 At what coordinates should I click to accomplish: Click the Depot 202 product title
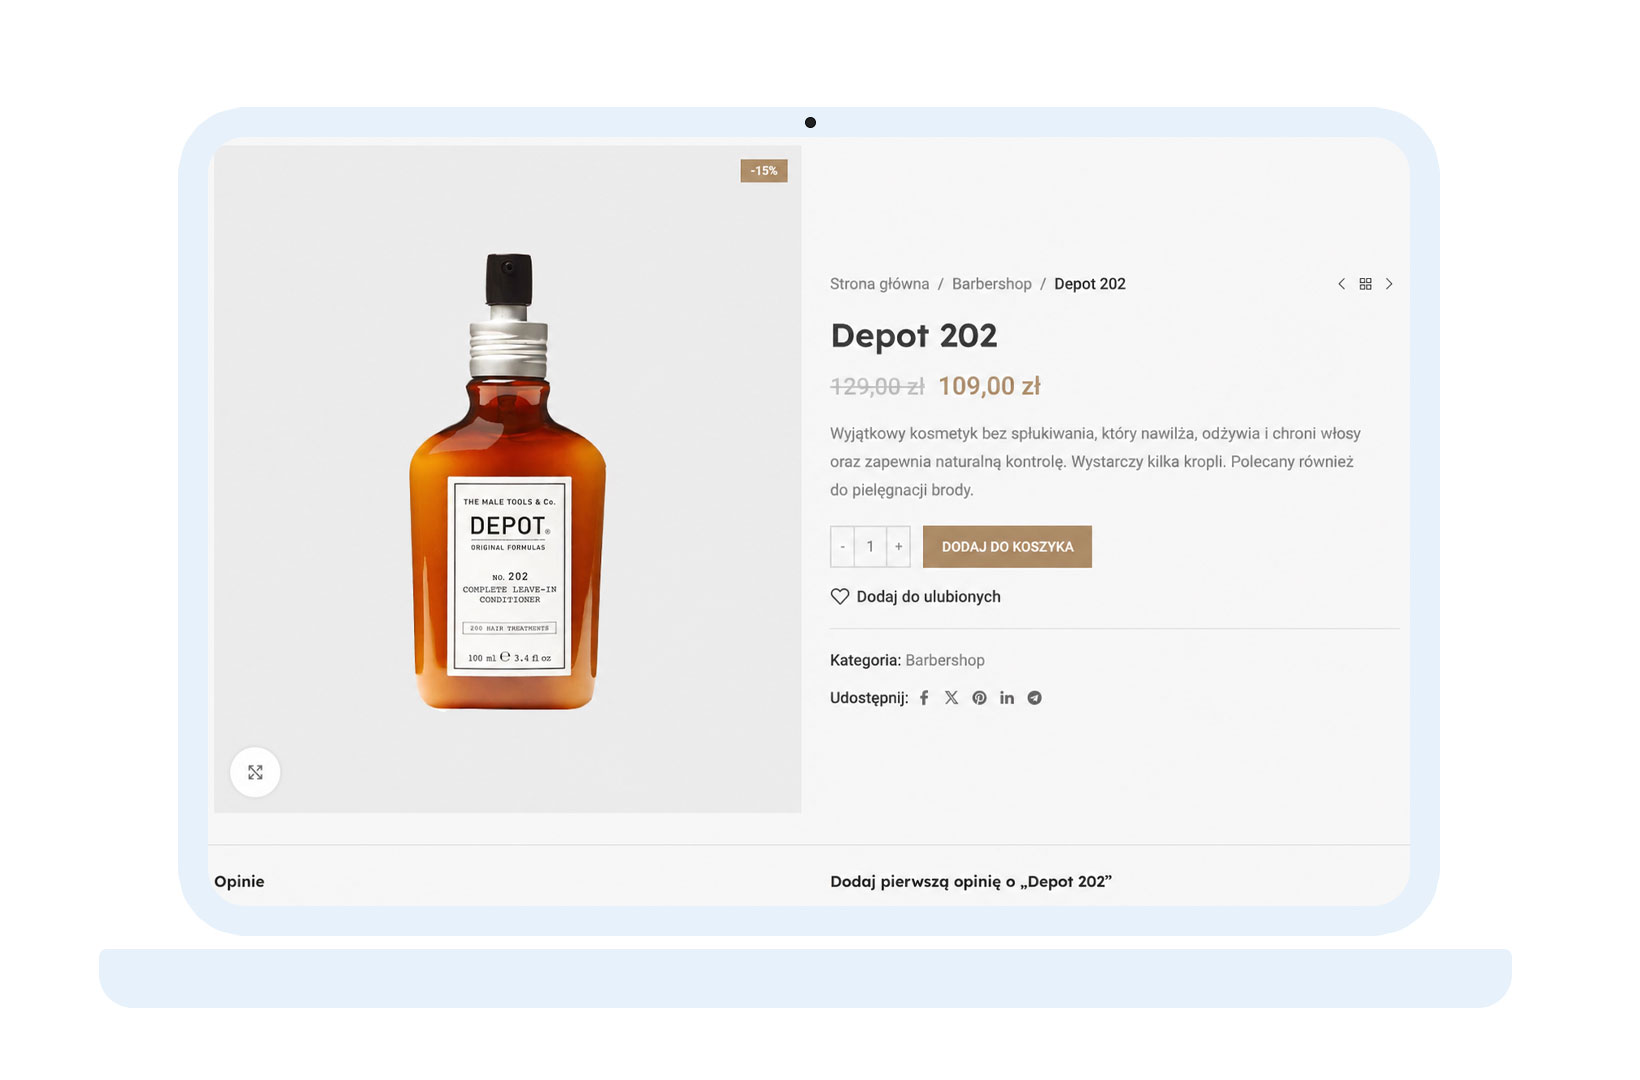click(914, 336)
